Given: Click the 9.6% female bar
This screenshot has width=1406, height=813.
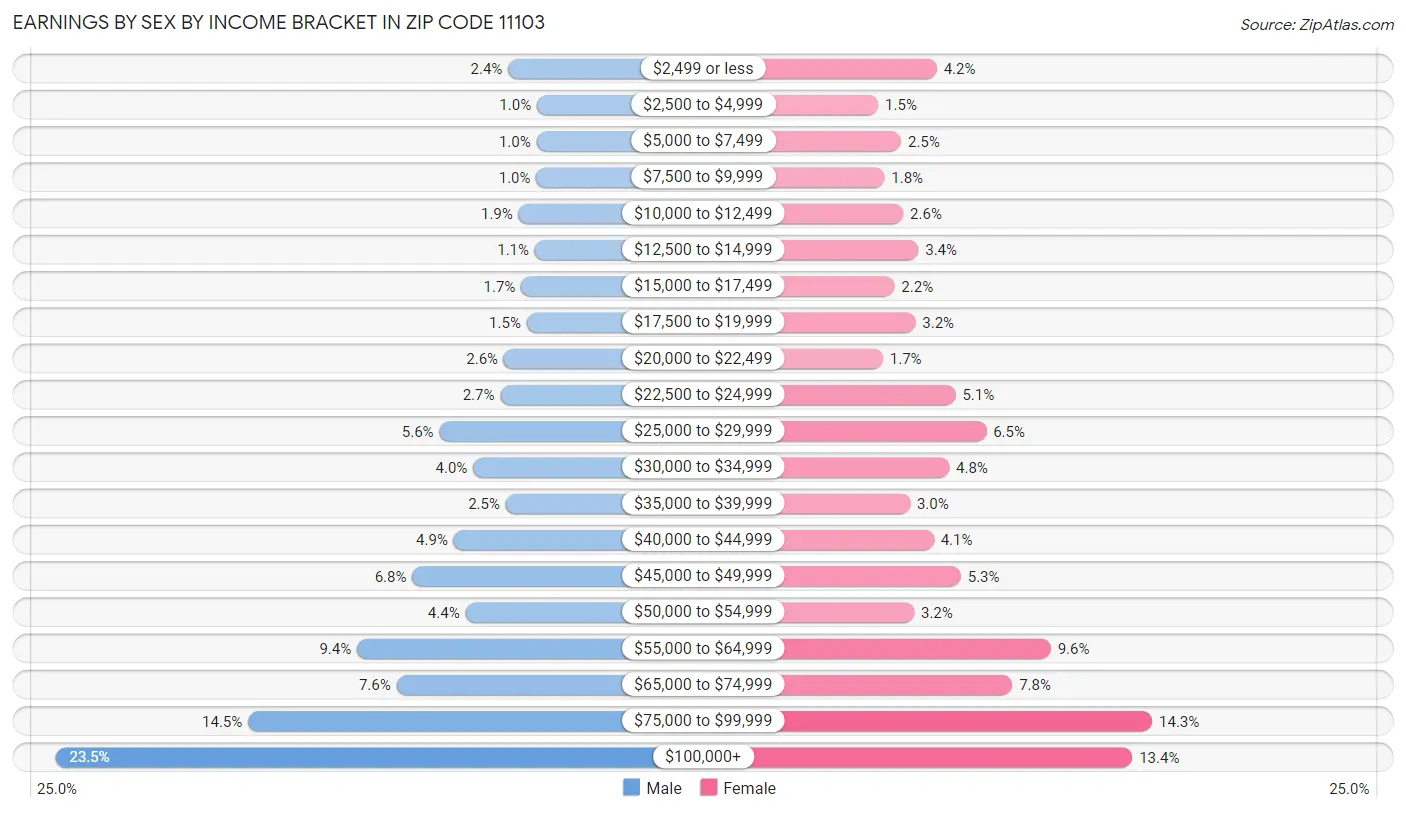Looking at the screenshot, I should tap(877, 648).
